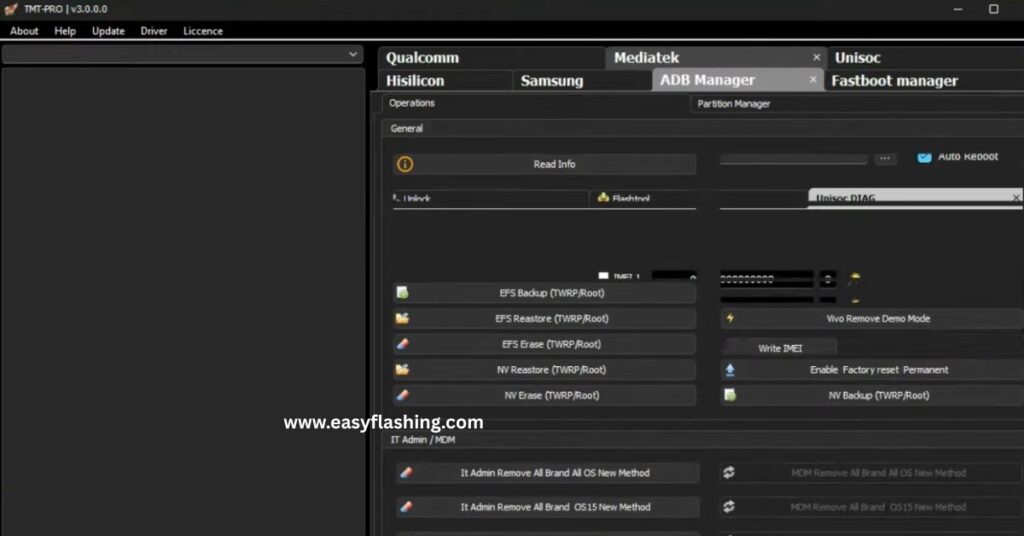The height and width of the screenshot is (536, 1024).
Task: Click NV Backup (TWRP/Root) button
Action: [872, 395]
